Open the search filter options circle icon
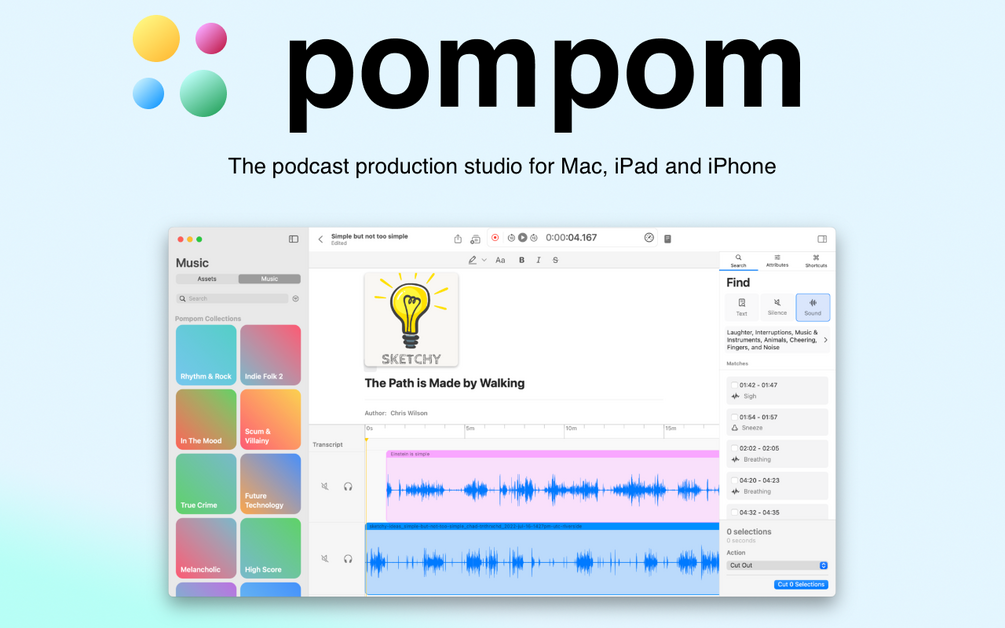Image resolution: width=1005 pixels, height=628 pixels. 295,299
